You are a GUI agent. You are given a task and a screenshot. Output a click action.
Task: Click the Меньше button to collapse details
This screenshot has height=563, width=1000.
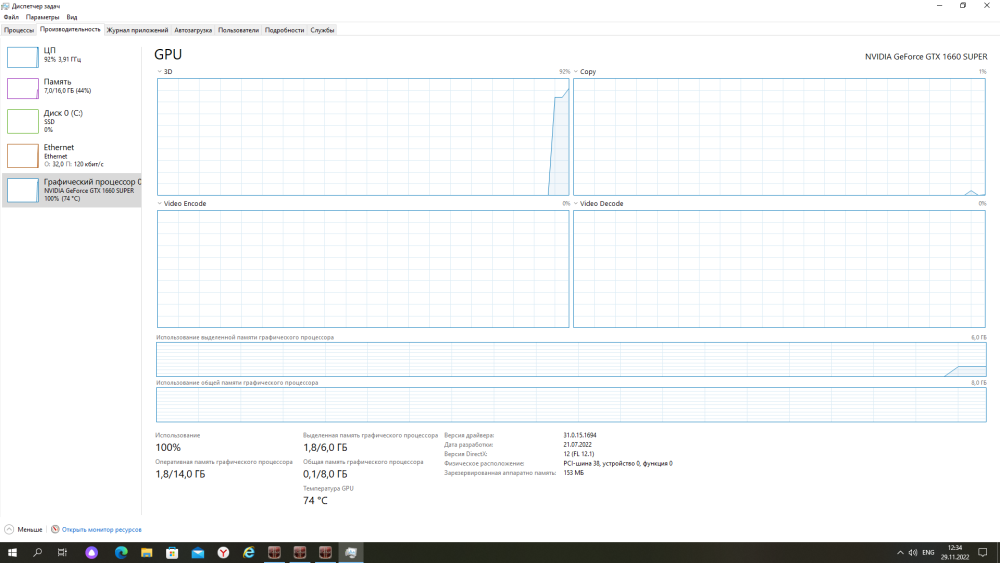click(x=24, y=529)
